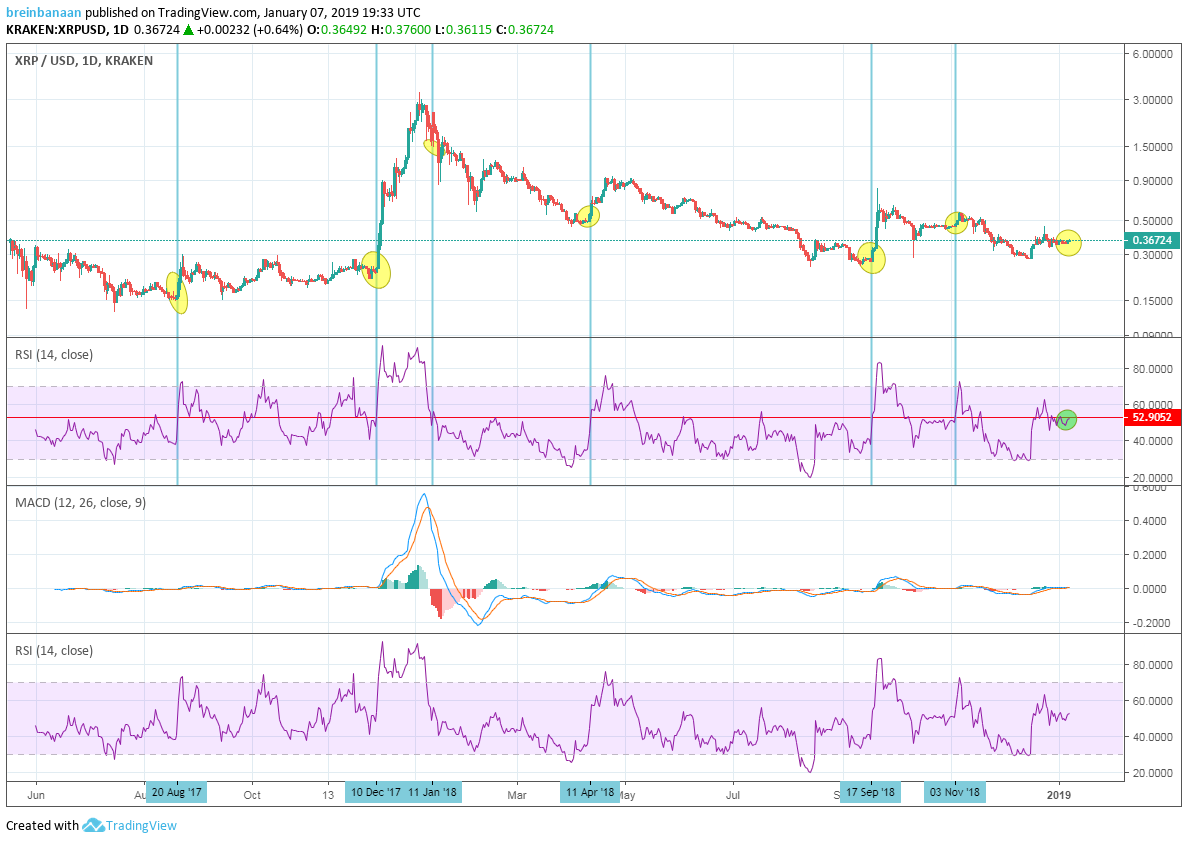This screenshot has width=1188, height=843.
Task: Click the +0.00232 (+0.64%) change text
Action: click(x=249, y=30)
